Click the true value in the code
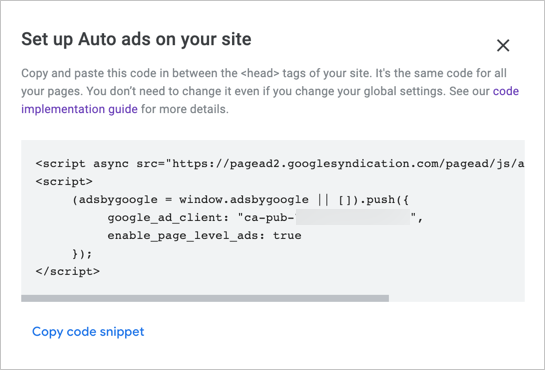Viewport: 545px width, 370px height. (287, 236)
